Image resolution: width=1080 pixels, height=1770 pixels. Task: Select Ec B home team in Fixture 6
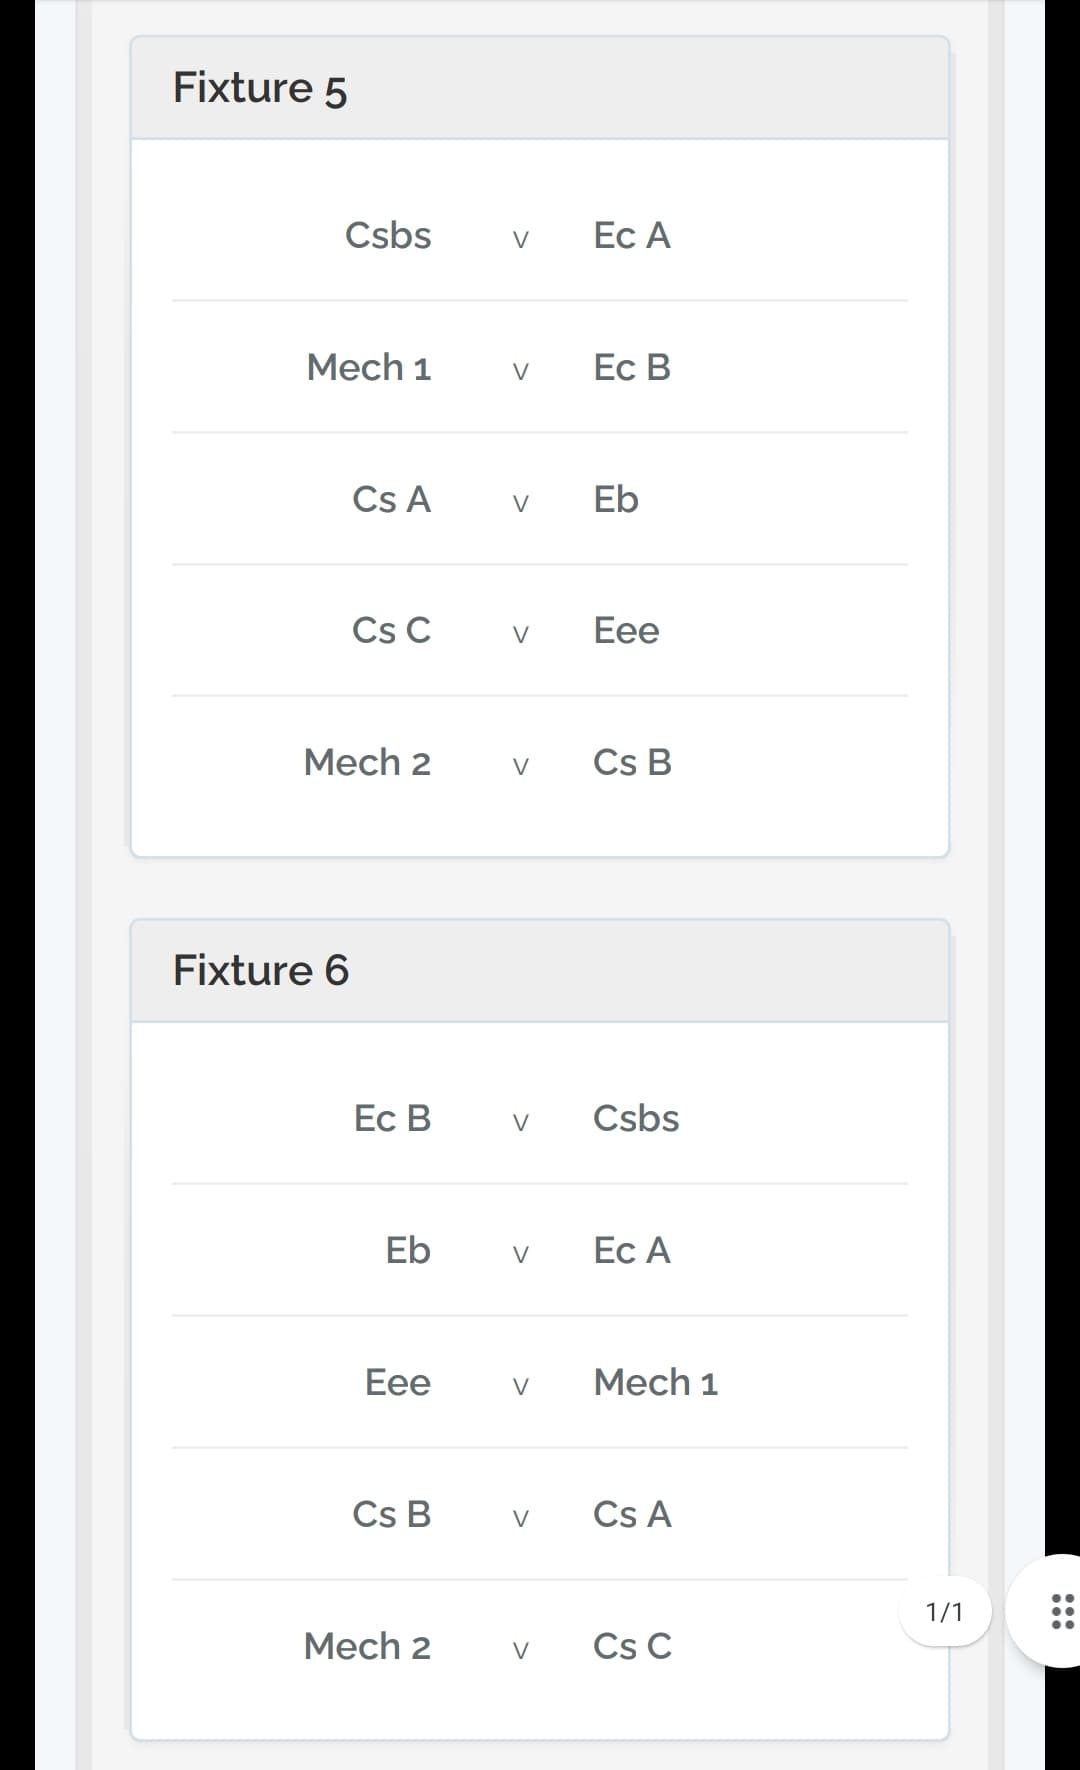click(x=392, y=1119)
